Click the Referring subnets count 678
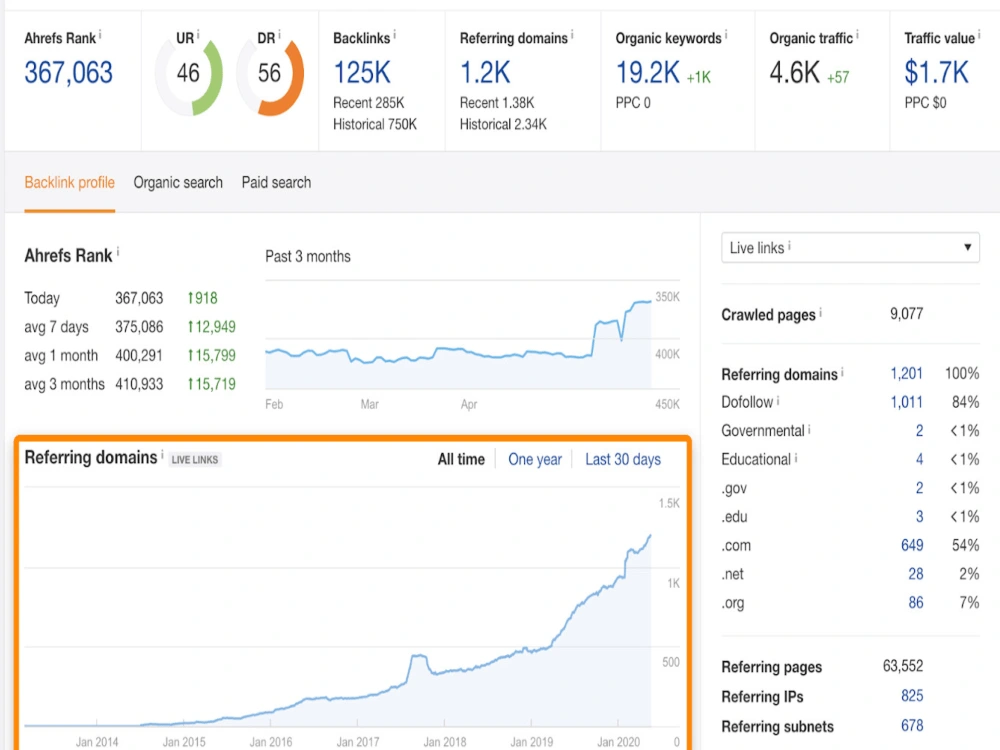Image resolution: width=1000 pixels, height=750 pixels. (912, 725)
